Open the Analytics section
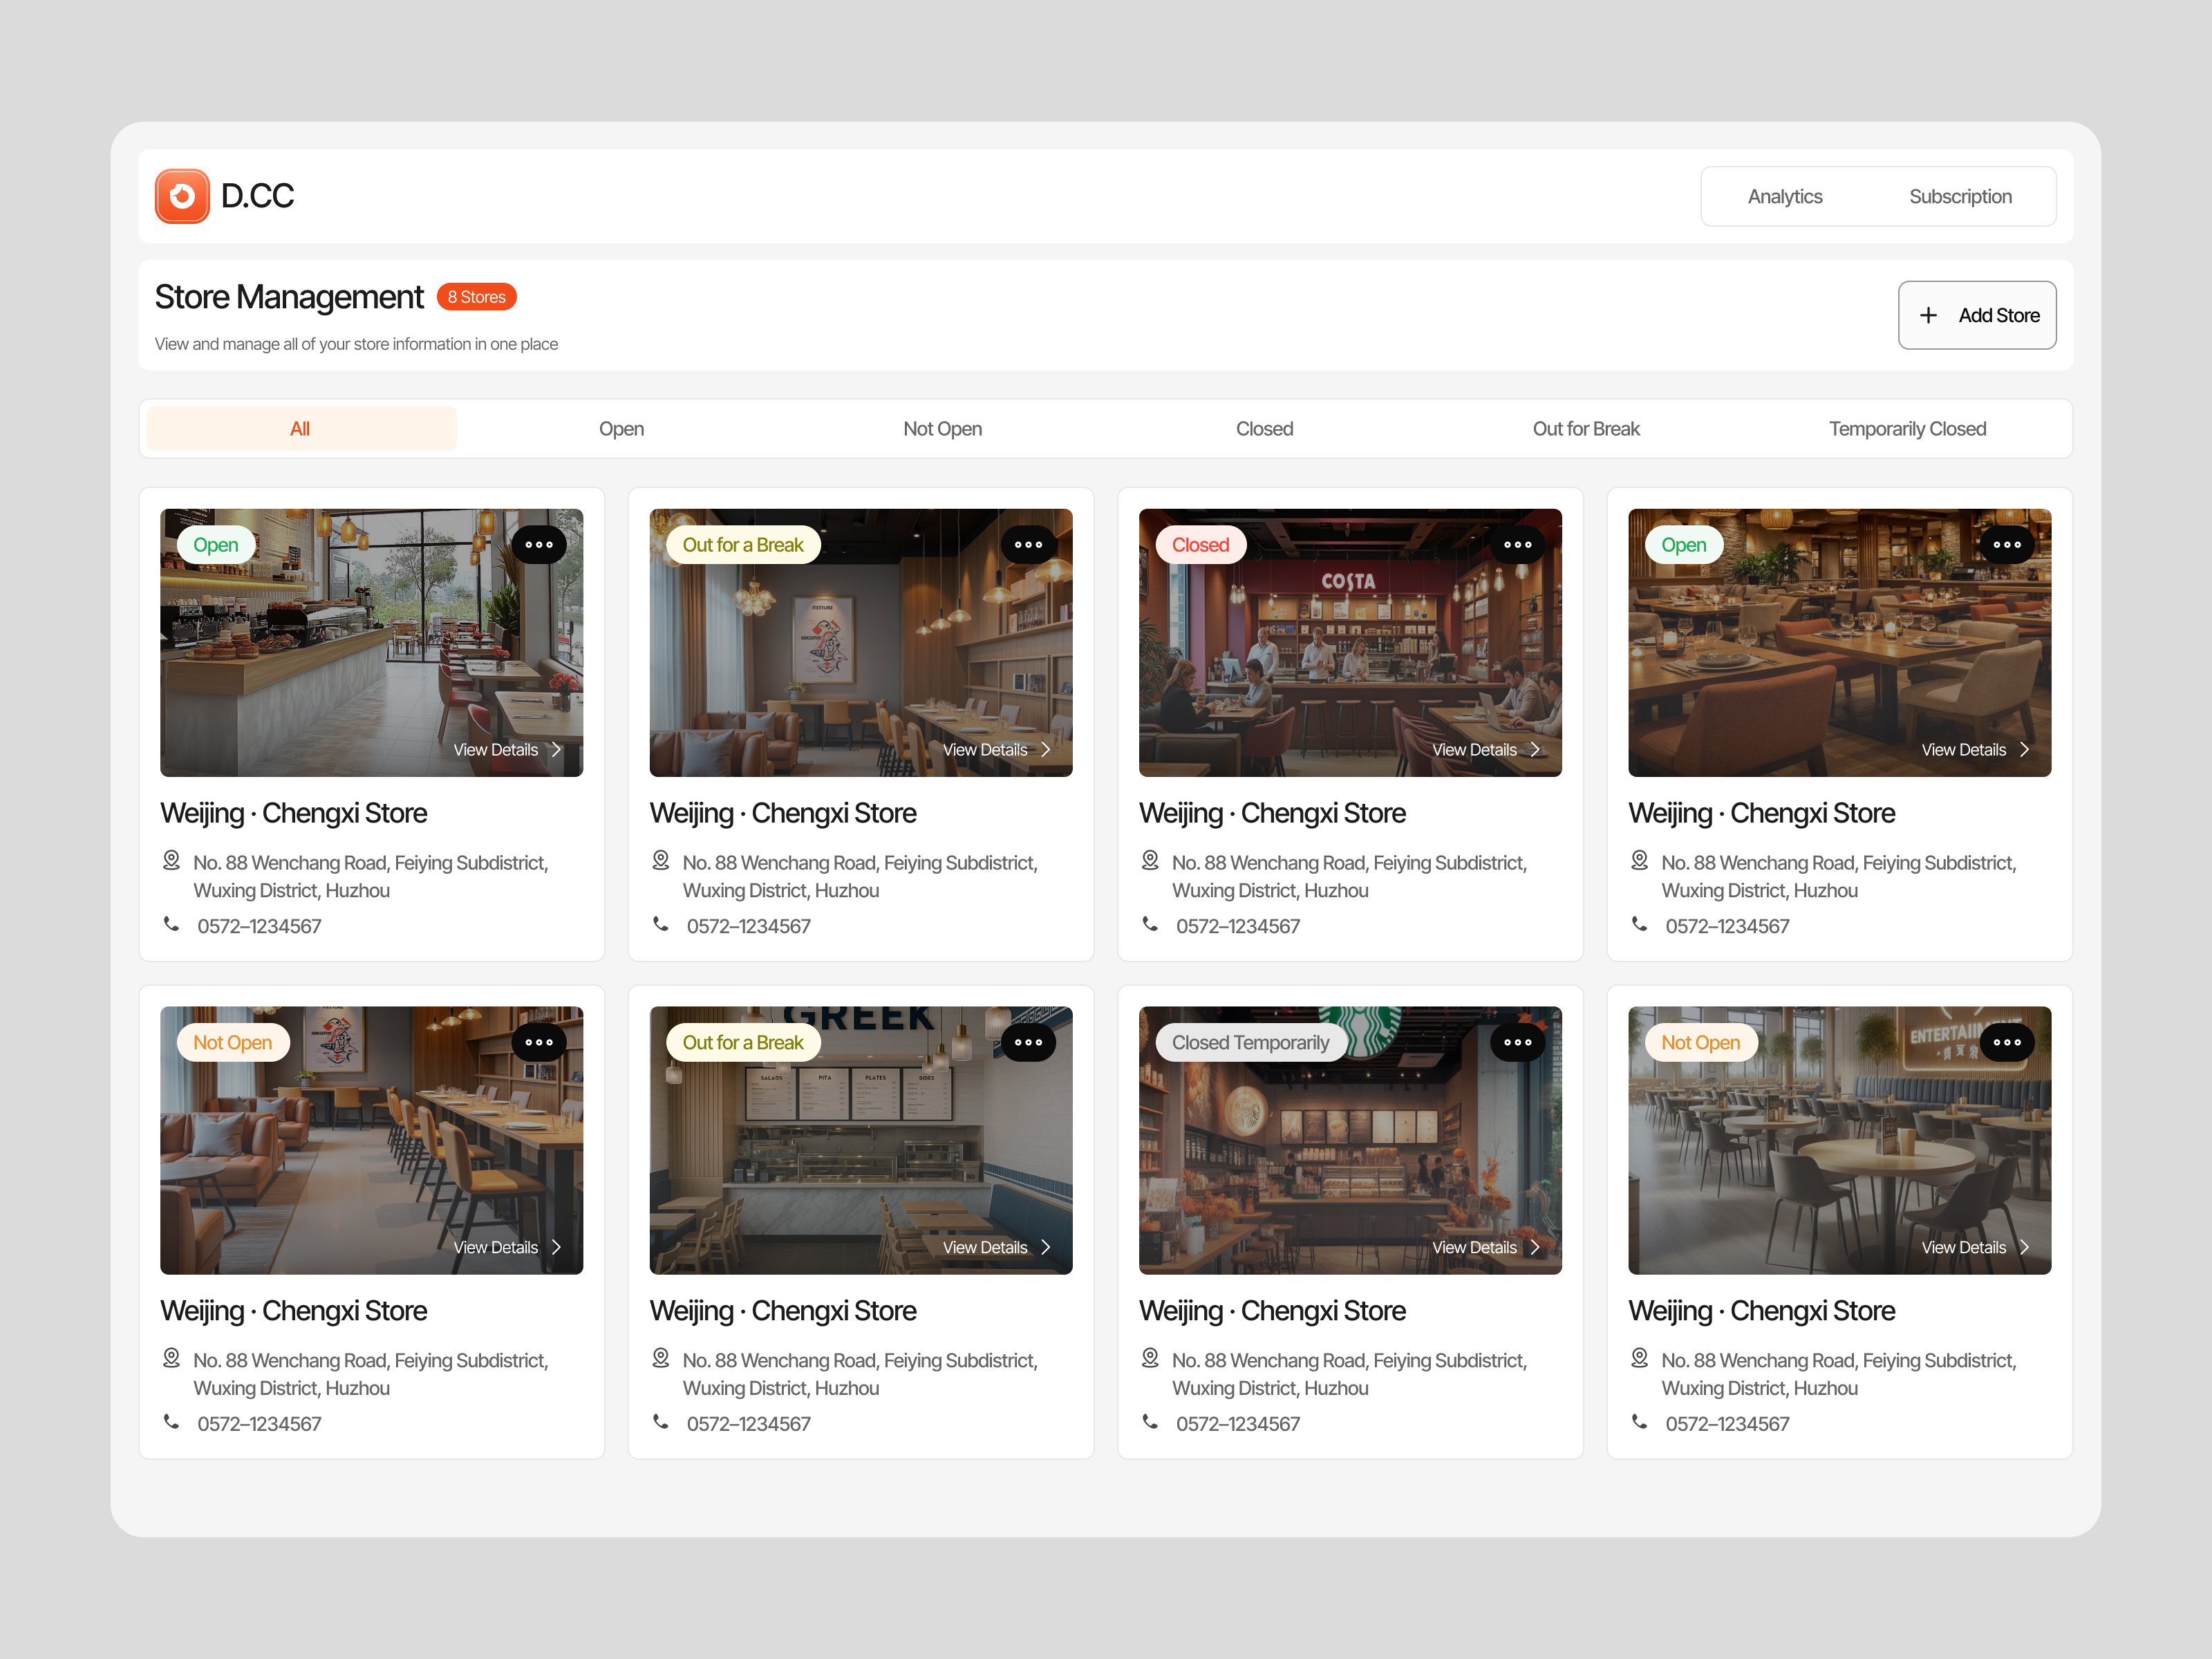 coord(1785,197)
